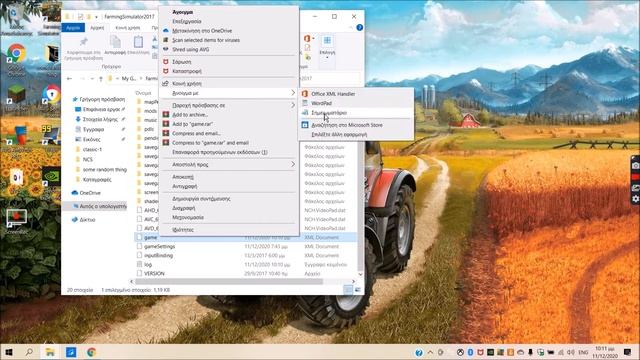Open the taskbar clock showing 11/12/2020
Viewport: 640px width, 360px height.
pos(605,352)
